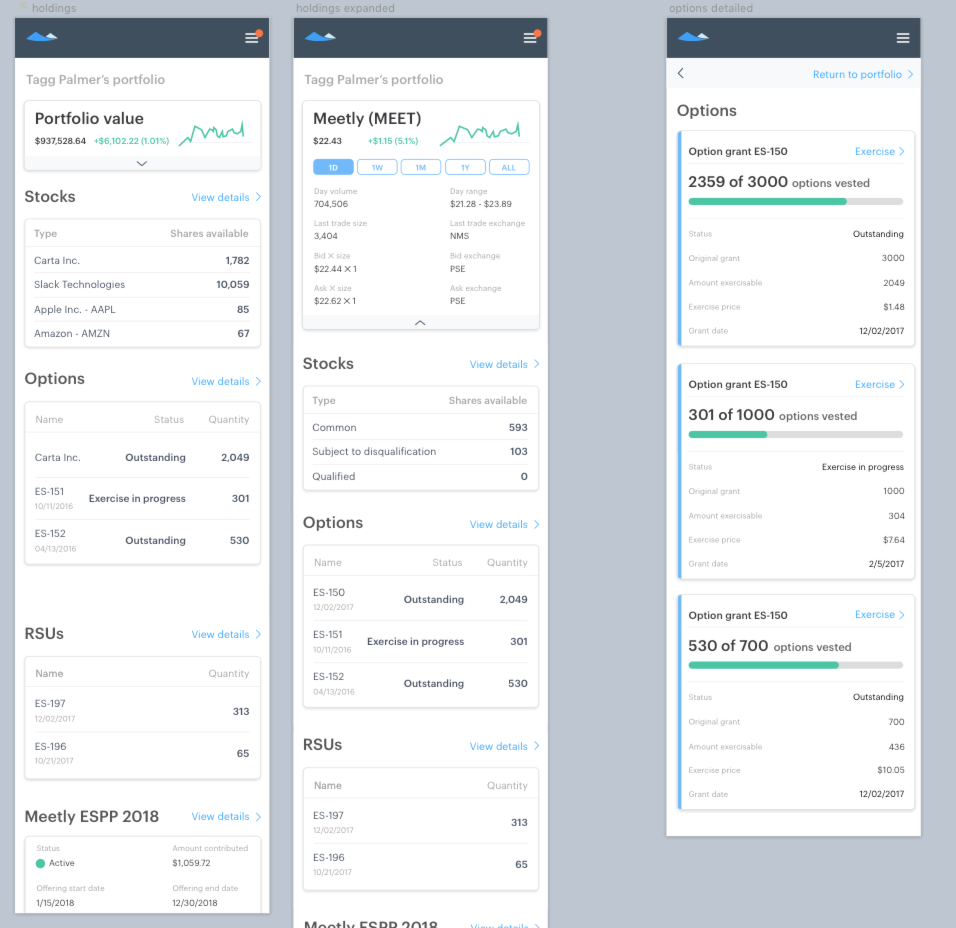Screen dimensions: 956x928
Task: Click Exercise on the 301 of 1000 grant
Action: 880,384
